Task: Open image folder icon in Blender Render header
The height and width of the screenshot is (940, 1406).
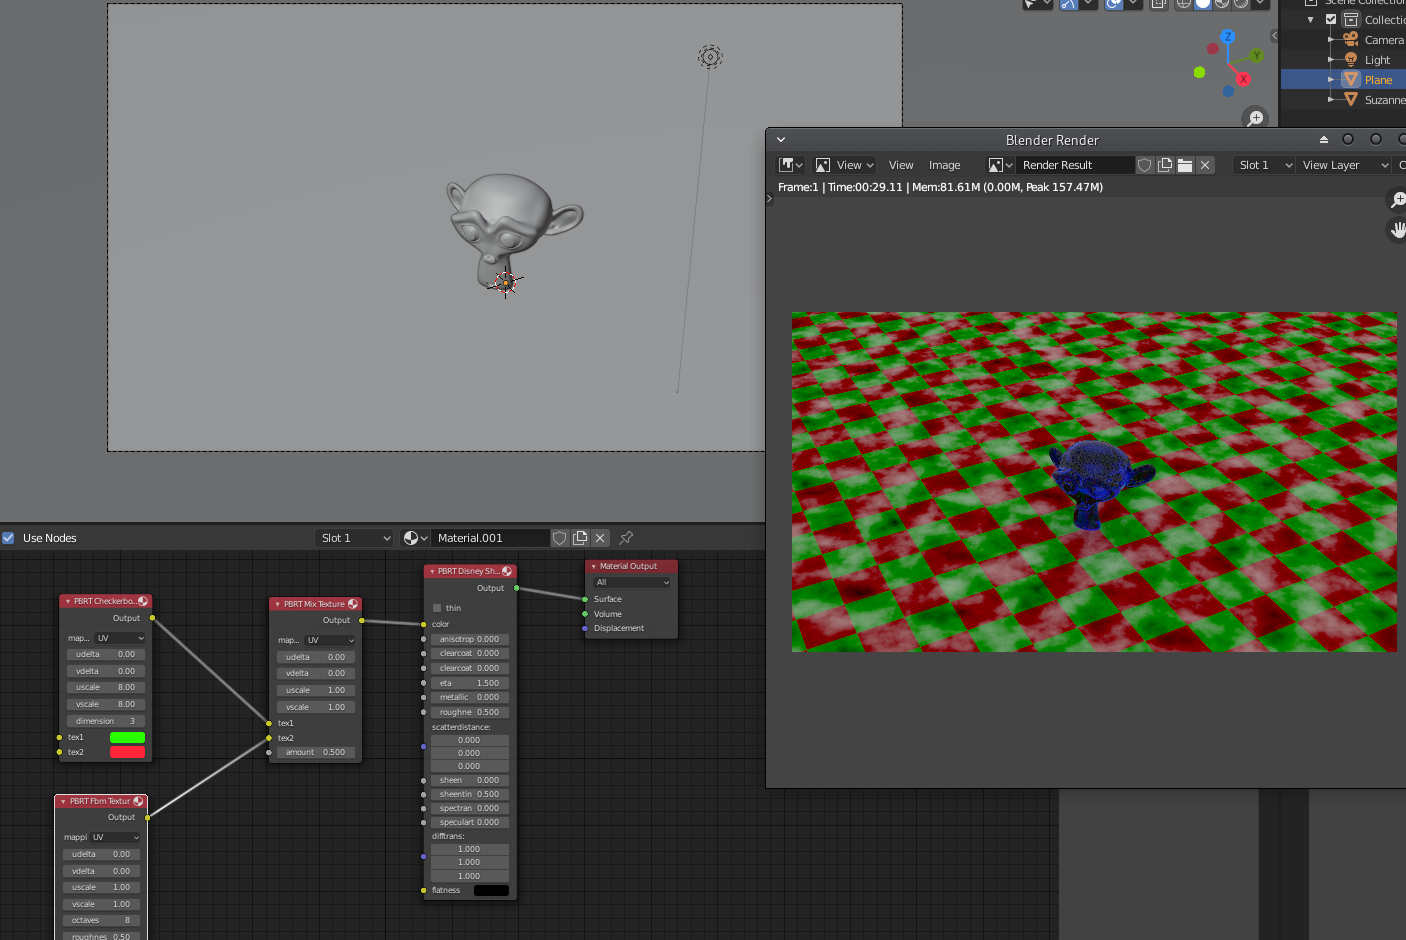Action: (1185, 165)
